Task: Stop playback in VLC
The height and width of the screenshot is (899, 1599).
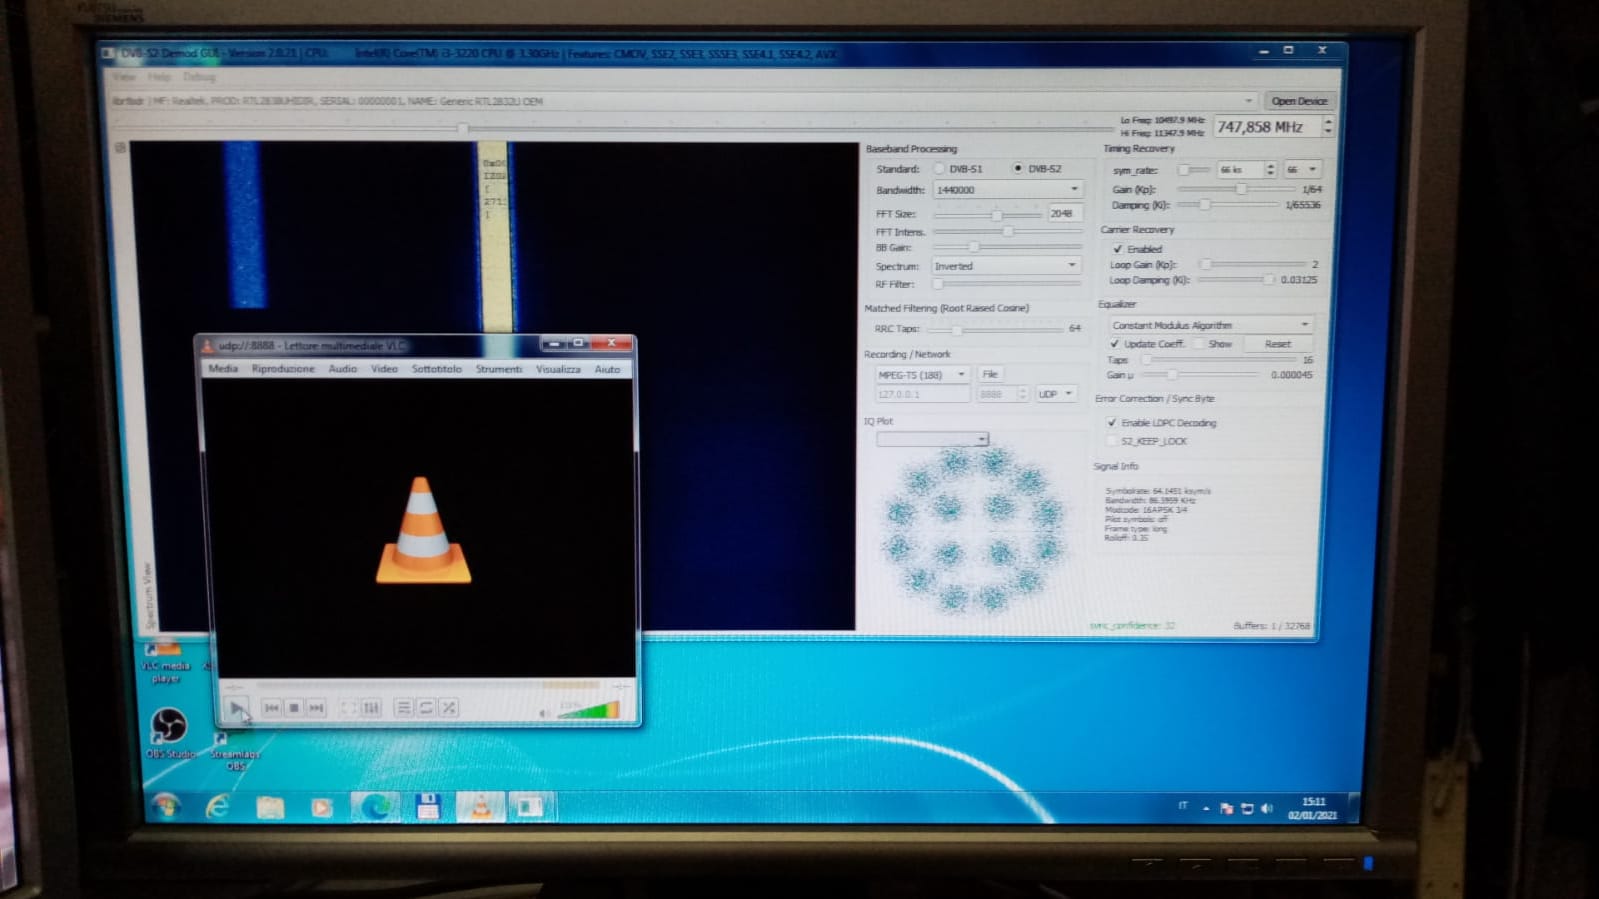Action: (x=294, y=708)
